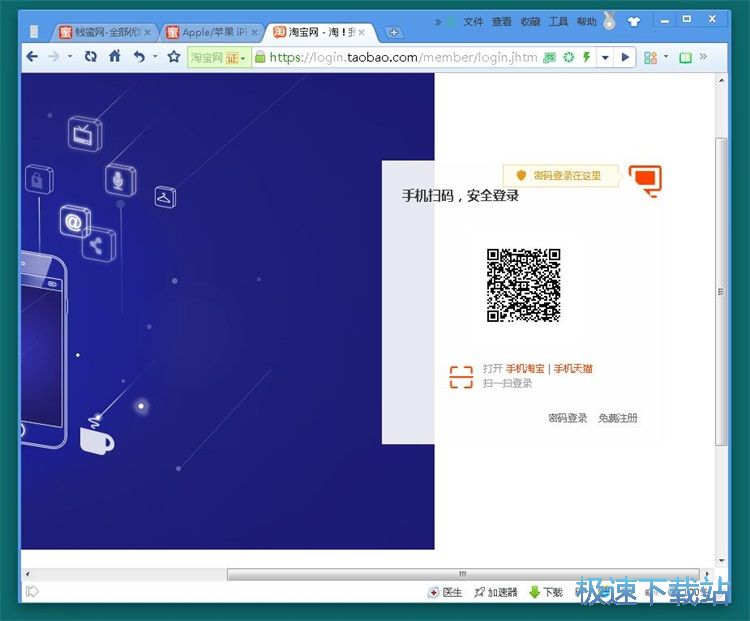Click the shopping bag icon in the blue banner

39,179
